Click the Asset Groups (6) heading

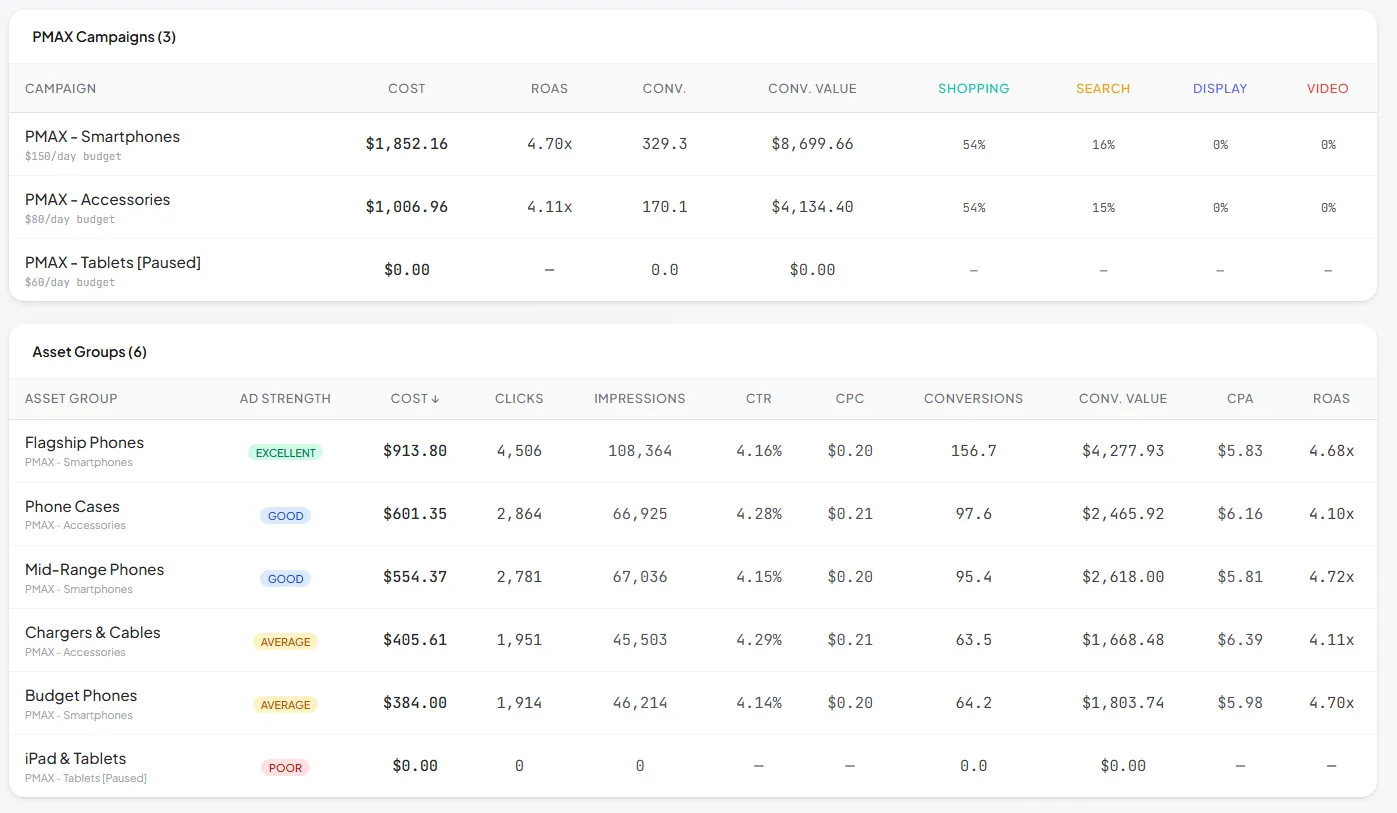[90, 352]
